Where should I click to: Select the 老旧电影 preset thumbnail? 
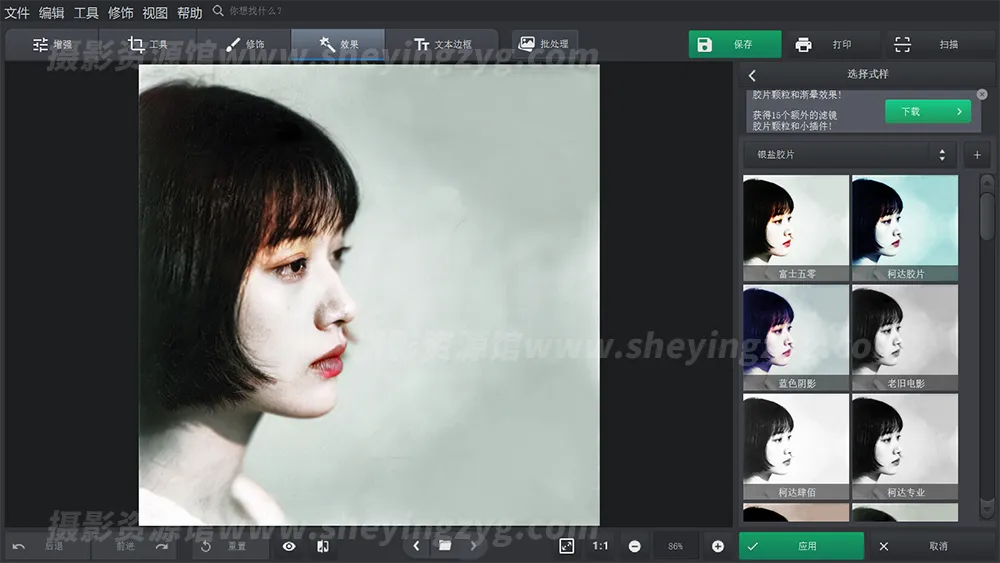[905, 337]
